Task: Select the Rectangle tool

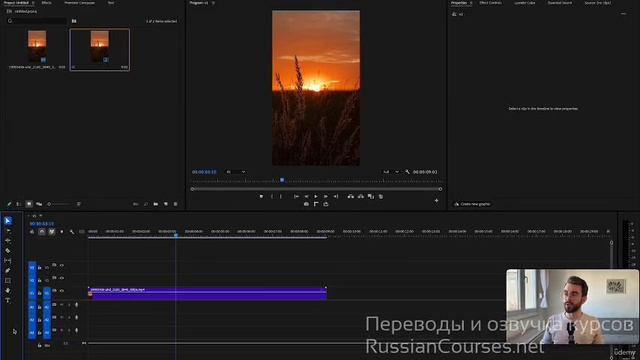Action: click(8, 280)
